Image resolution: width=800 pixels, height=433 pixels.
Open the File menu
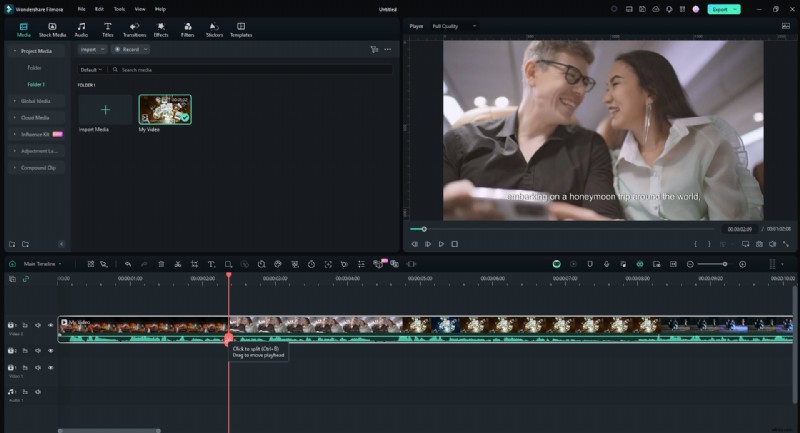(x=82, y=9)
